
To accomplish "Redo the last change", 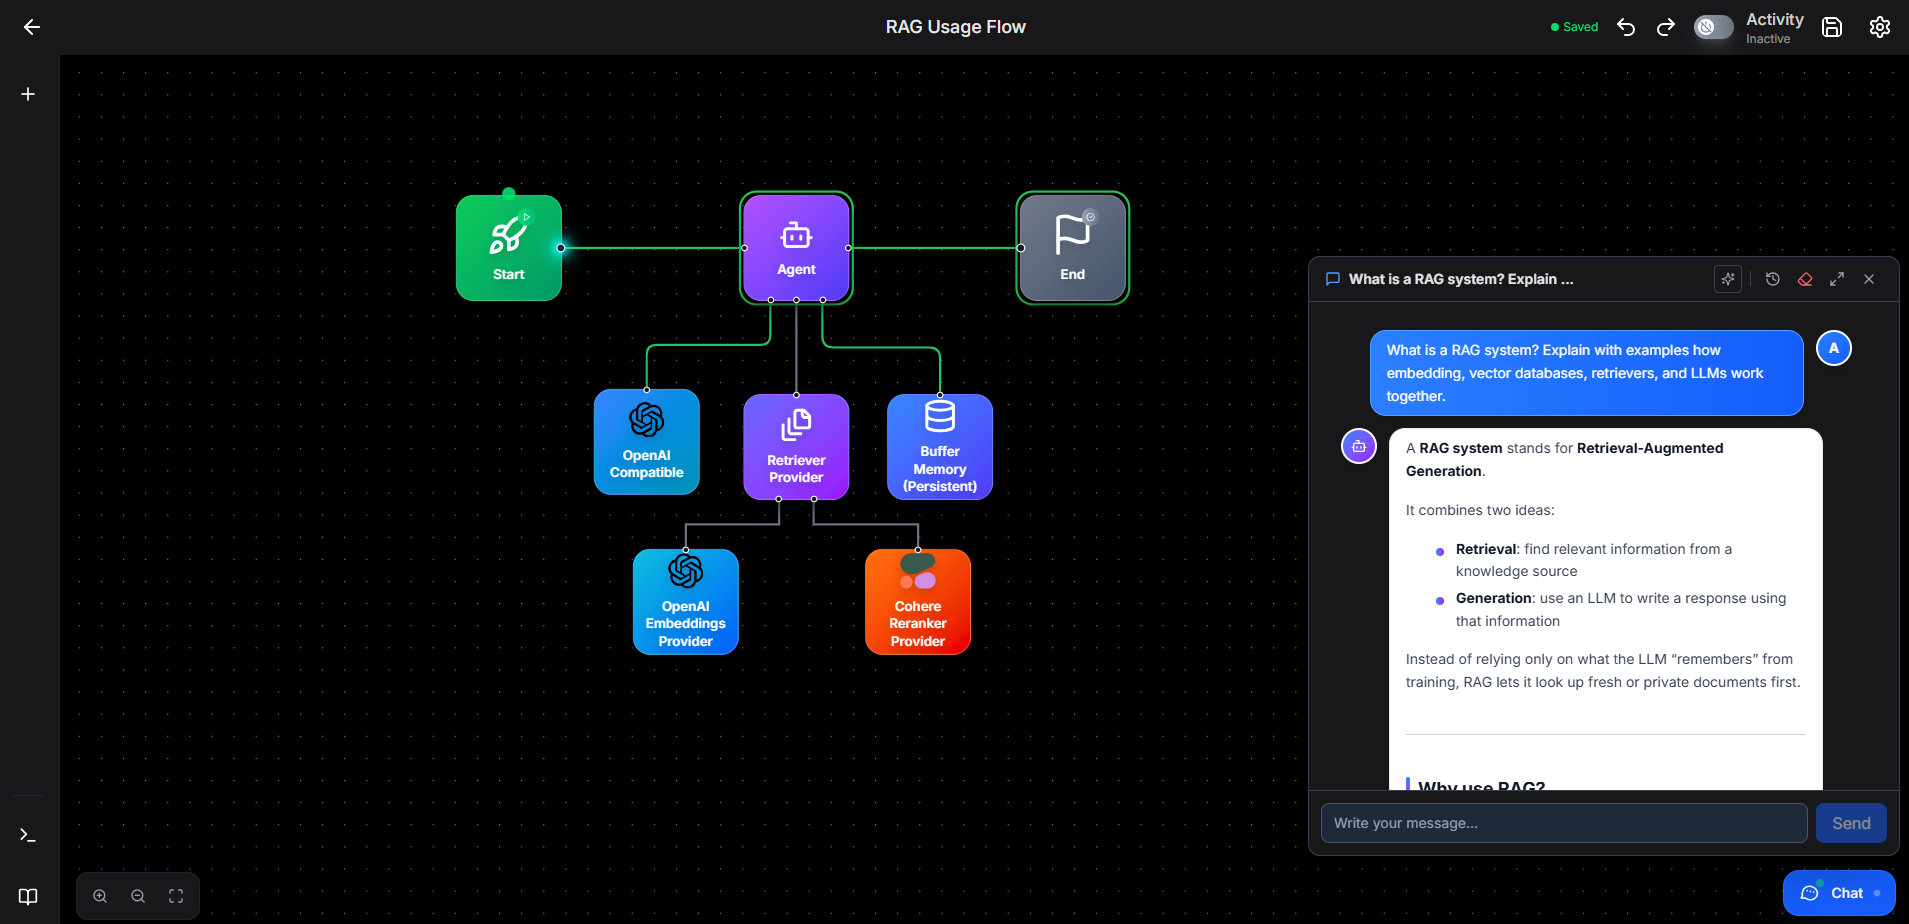I will pyautogui.click(x=1665, y=27).
